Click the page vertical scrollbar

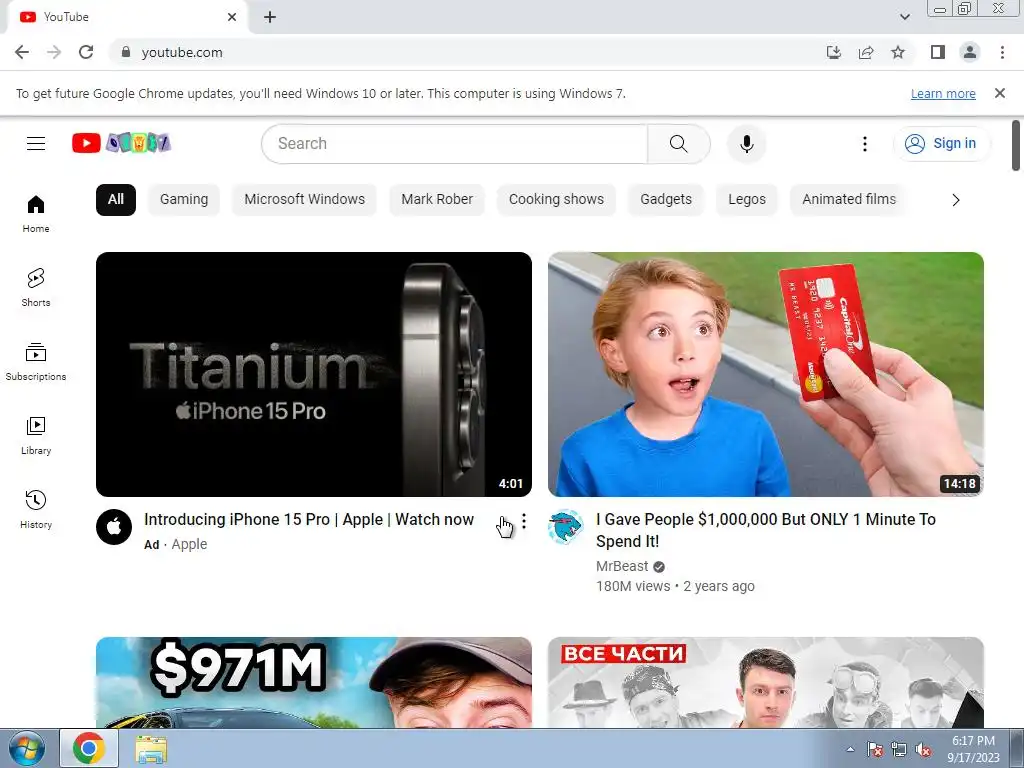1016,146
